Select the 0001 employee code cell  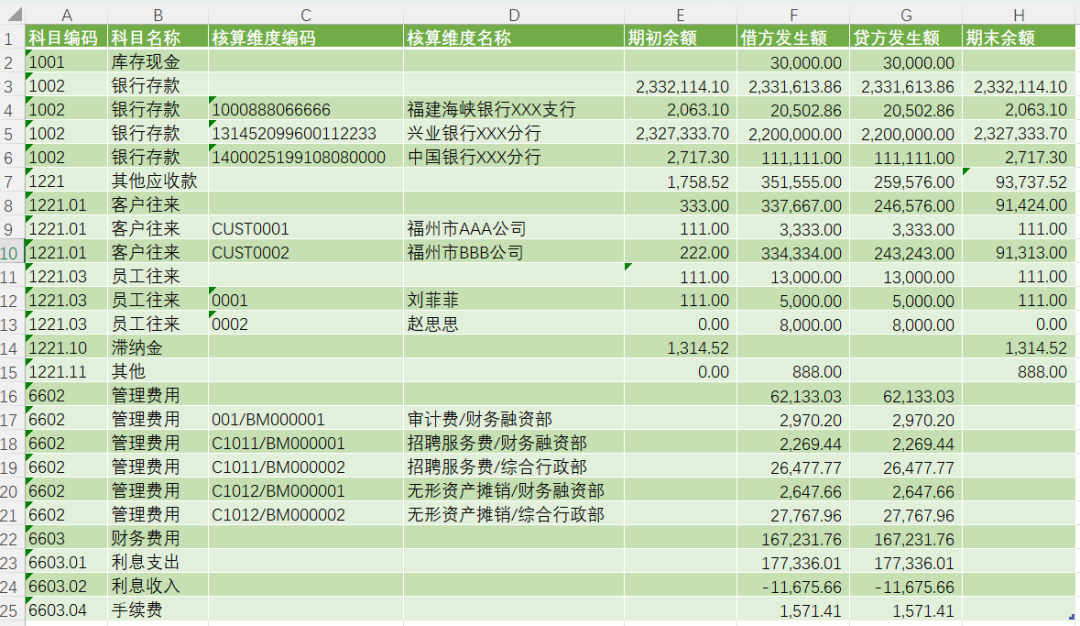tap(306, 300)
